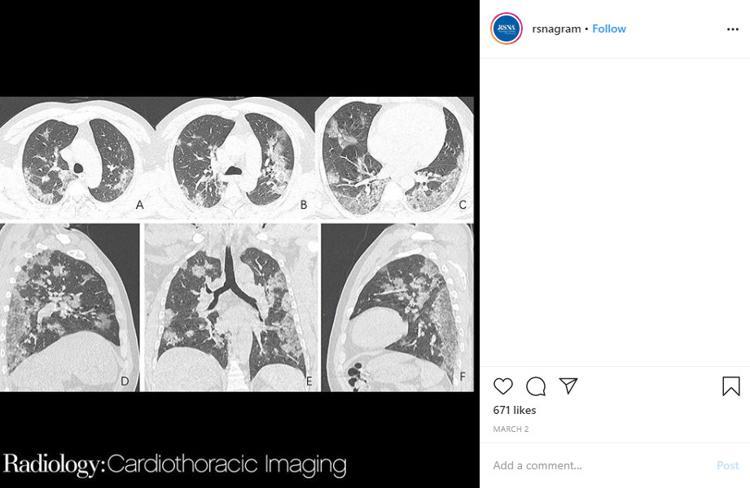The height and width of the screenshot is (488, 750).
Task: Select coronal CT scan panel E
Action: 231,308
